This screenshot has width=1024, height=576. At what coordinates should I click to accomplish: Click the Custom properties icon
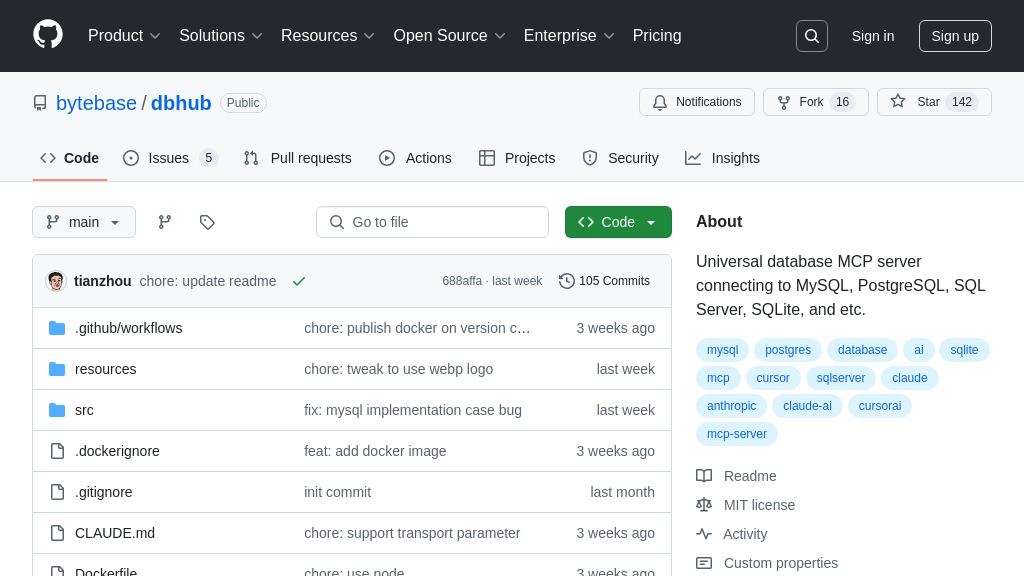point(704,563)
